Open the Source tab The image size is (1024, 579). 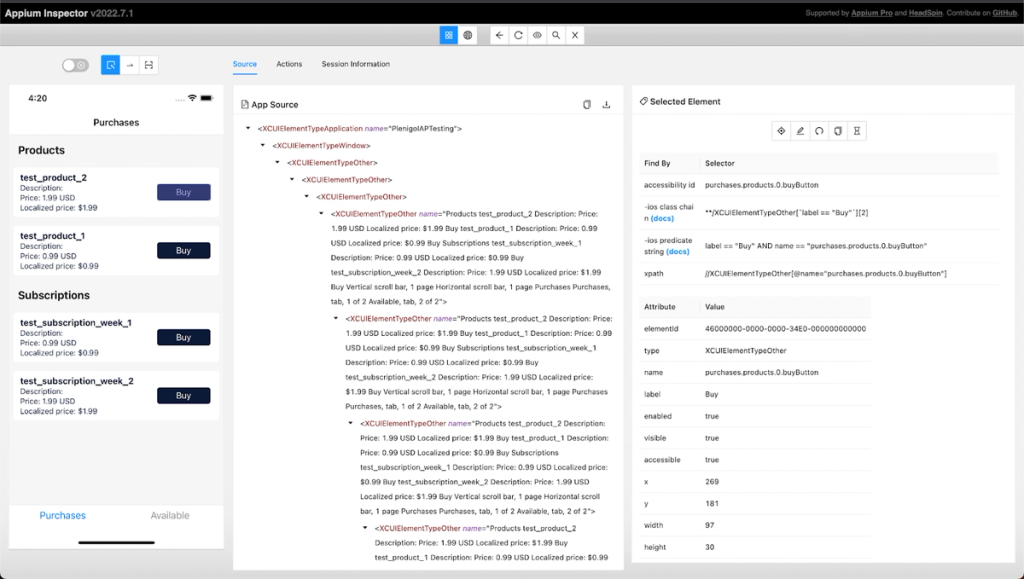coord(245,64)
